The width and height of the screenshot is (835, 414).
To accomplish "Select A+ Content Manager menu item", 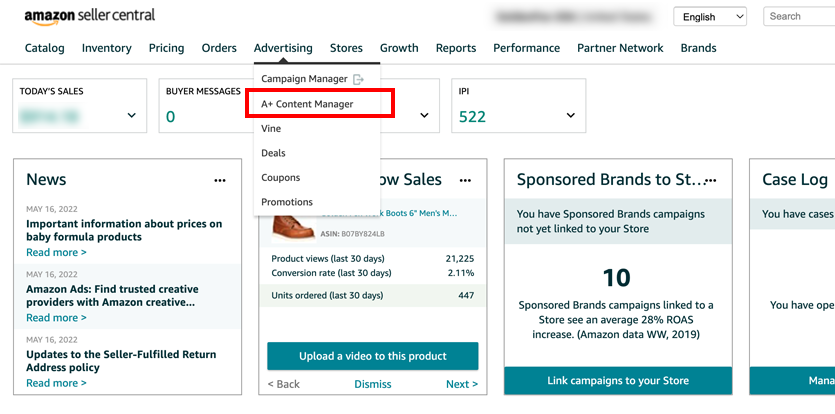I will pos(307,103).
